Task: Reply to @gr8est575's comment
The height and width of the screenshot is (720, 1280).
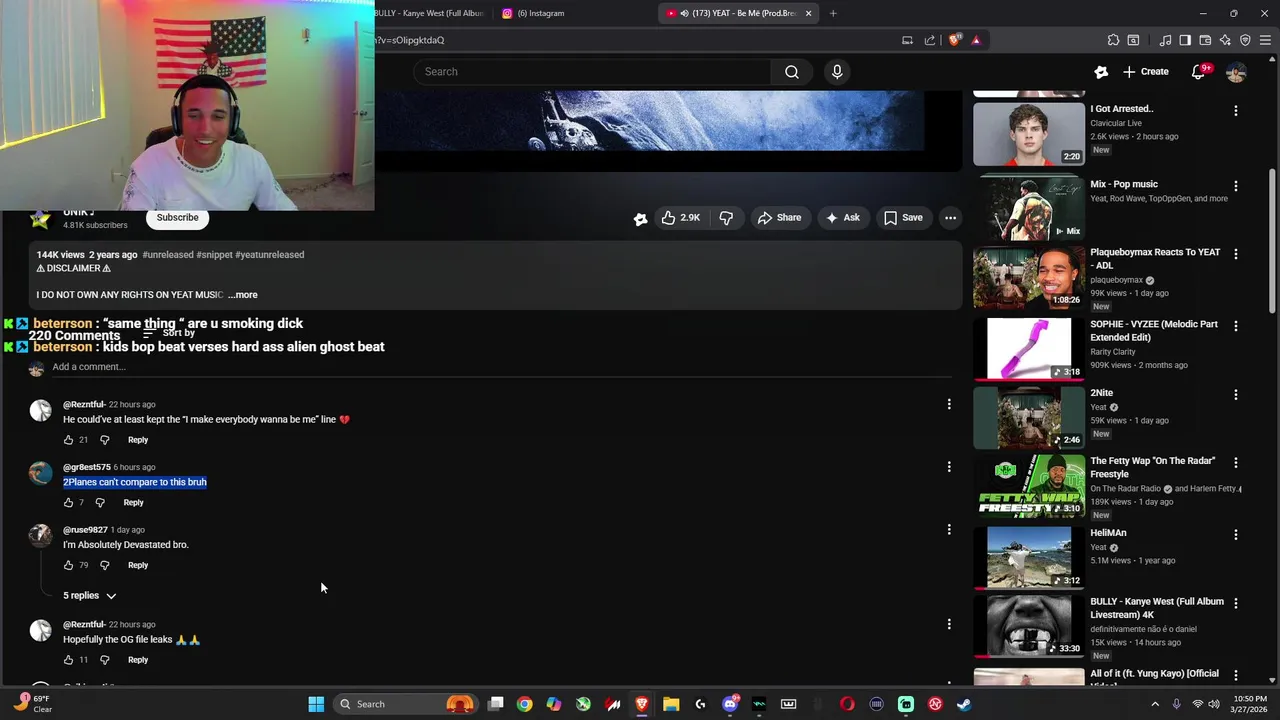Action: tap(133, 503)
